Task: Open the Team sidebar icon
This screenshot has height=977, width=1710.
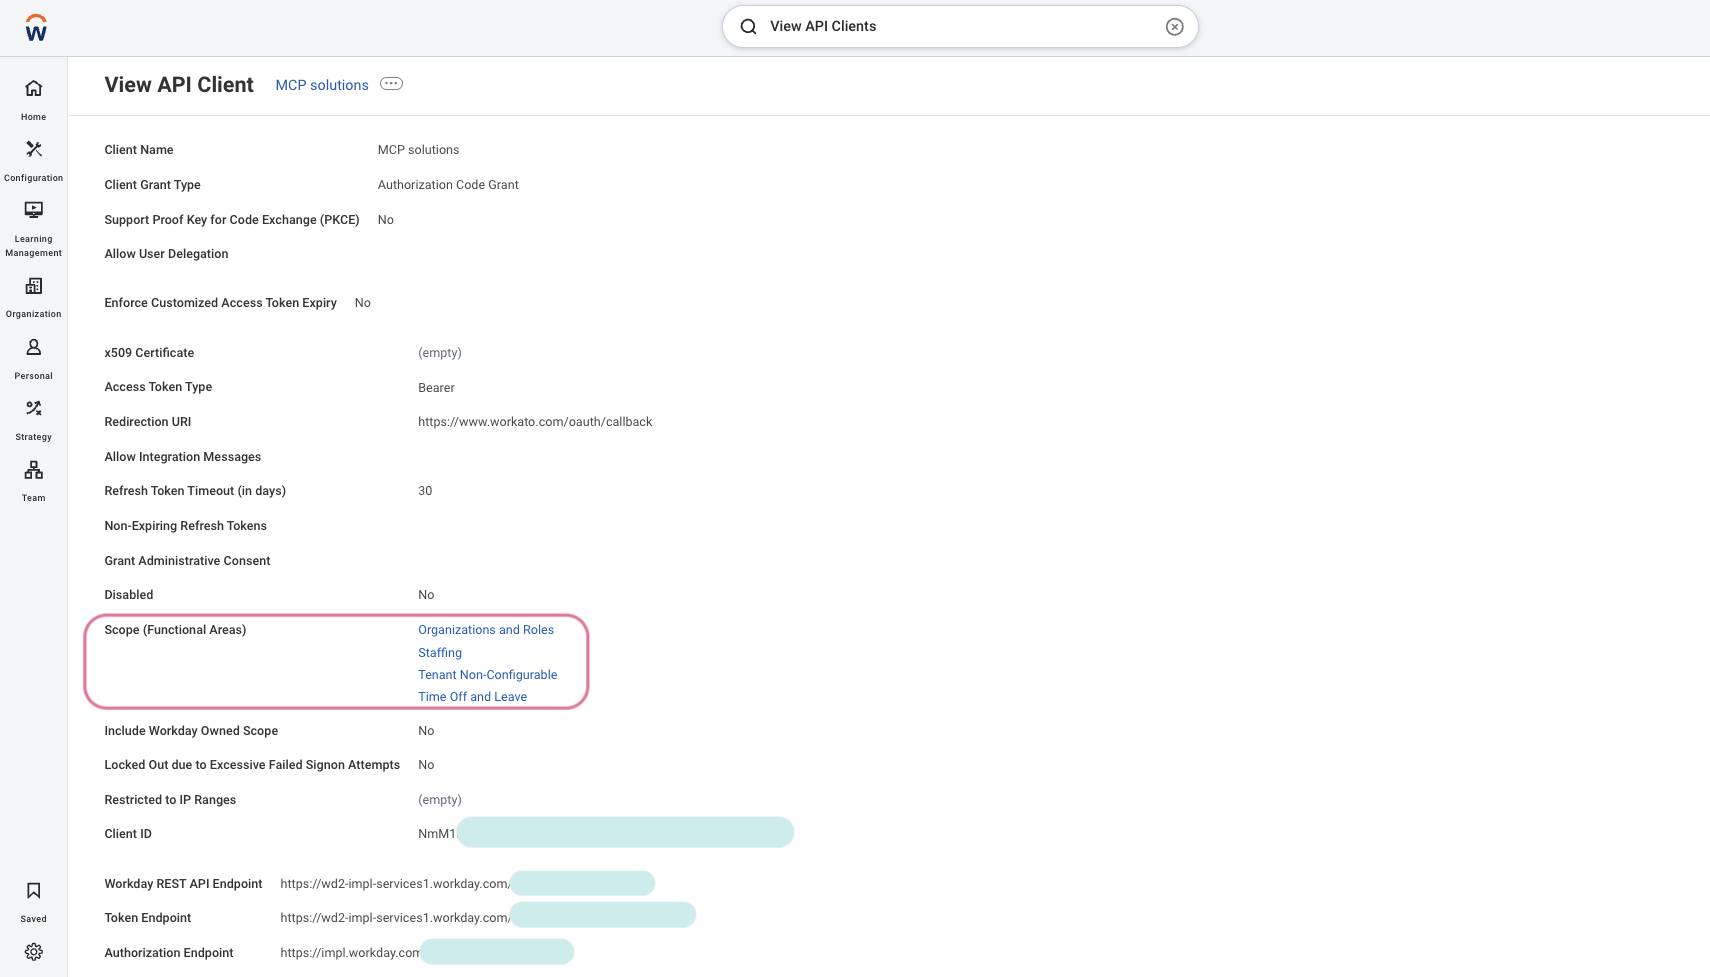Action: [34, 471]
